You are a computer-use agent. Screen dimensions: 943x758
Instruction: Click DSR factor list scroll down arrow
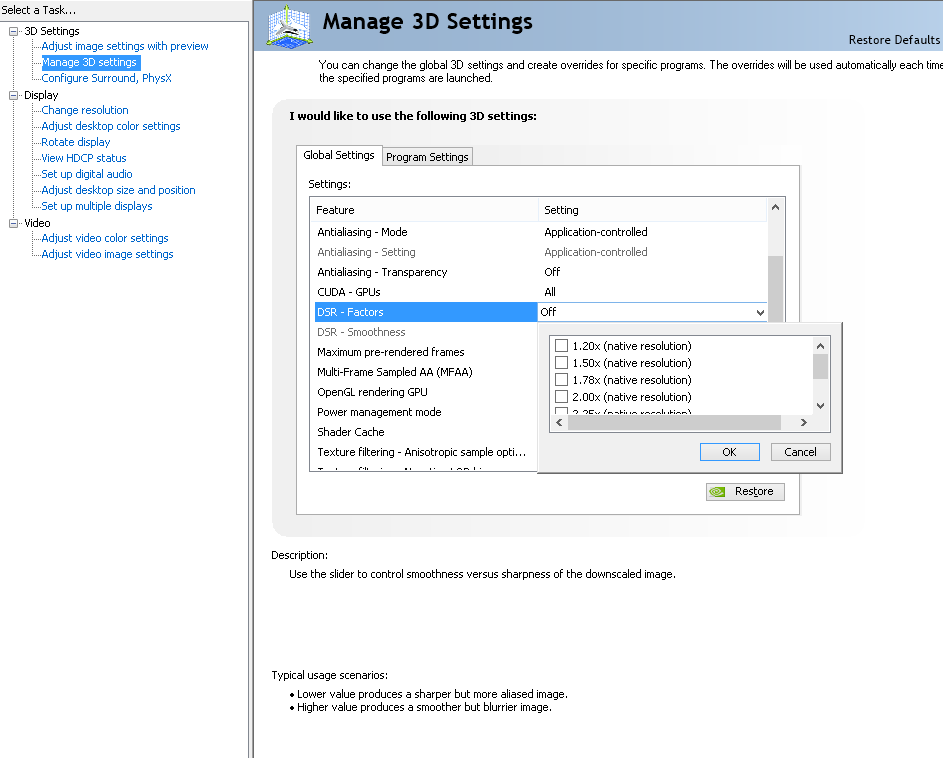point(820,406)
